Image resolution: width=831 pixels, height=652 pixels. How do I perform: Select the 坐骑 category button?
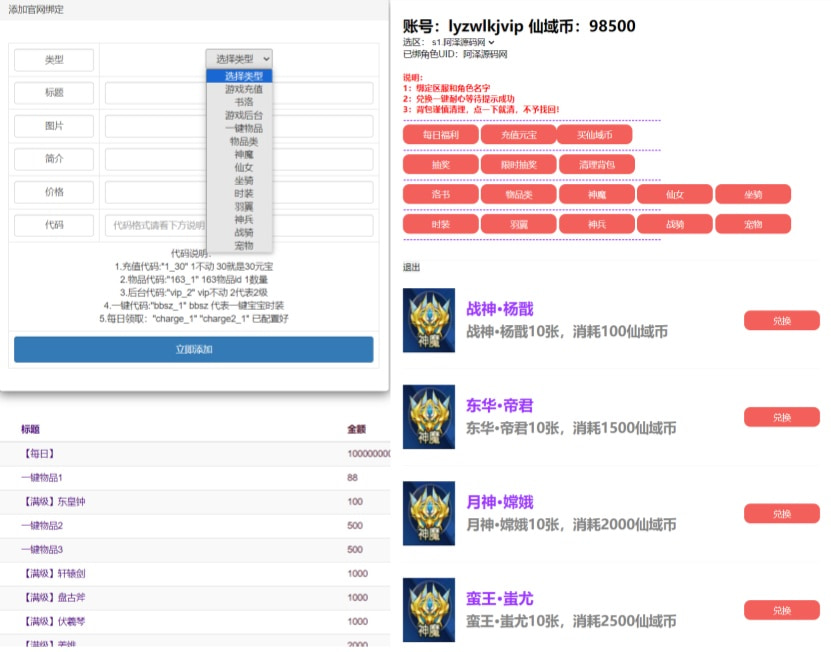coord(752,194)
